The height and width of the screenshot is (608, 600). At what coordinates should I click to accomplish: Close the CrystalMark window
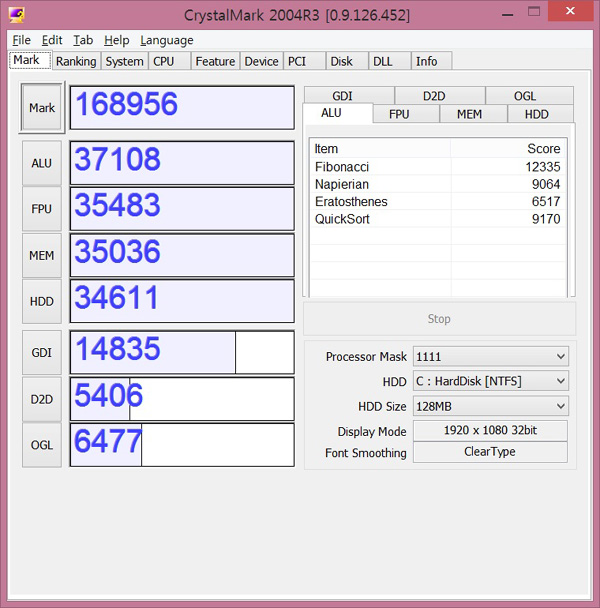point(570,11)
